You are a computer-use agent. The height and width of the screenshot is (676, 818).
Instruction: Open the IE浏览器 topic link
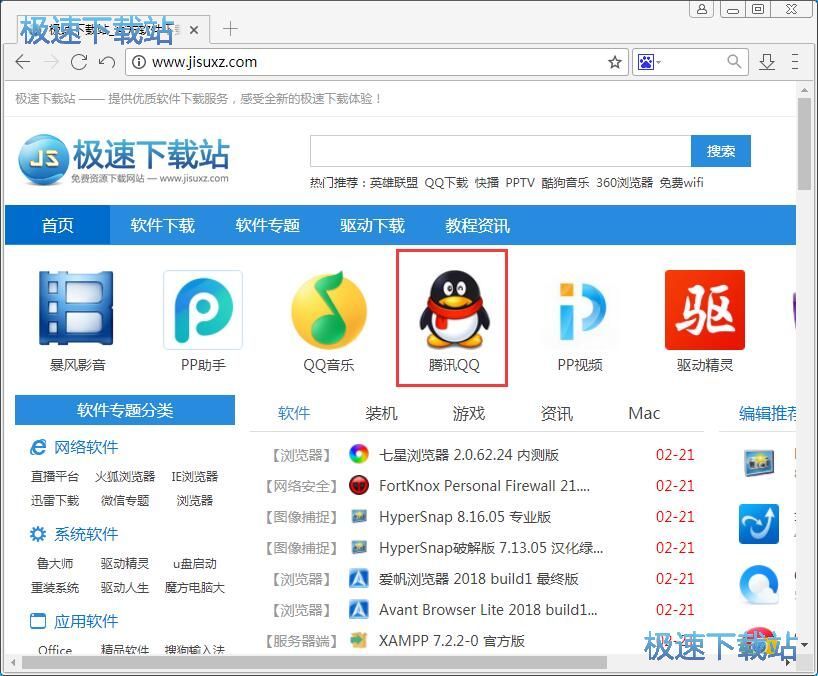click(x=195, y=476)
